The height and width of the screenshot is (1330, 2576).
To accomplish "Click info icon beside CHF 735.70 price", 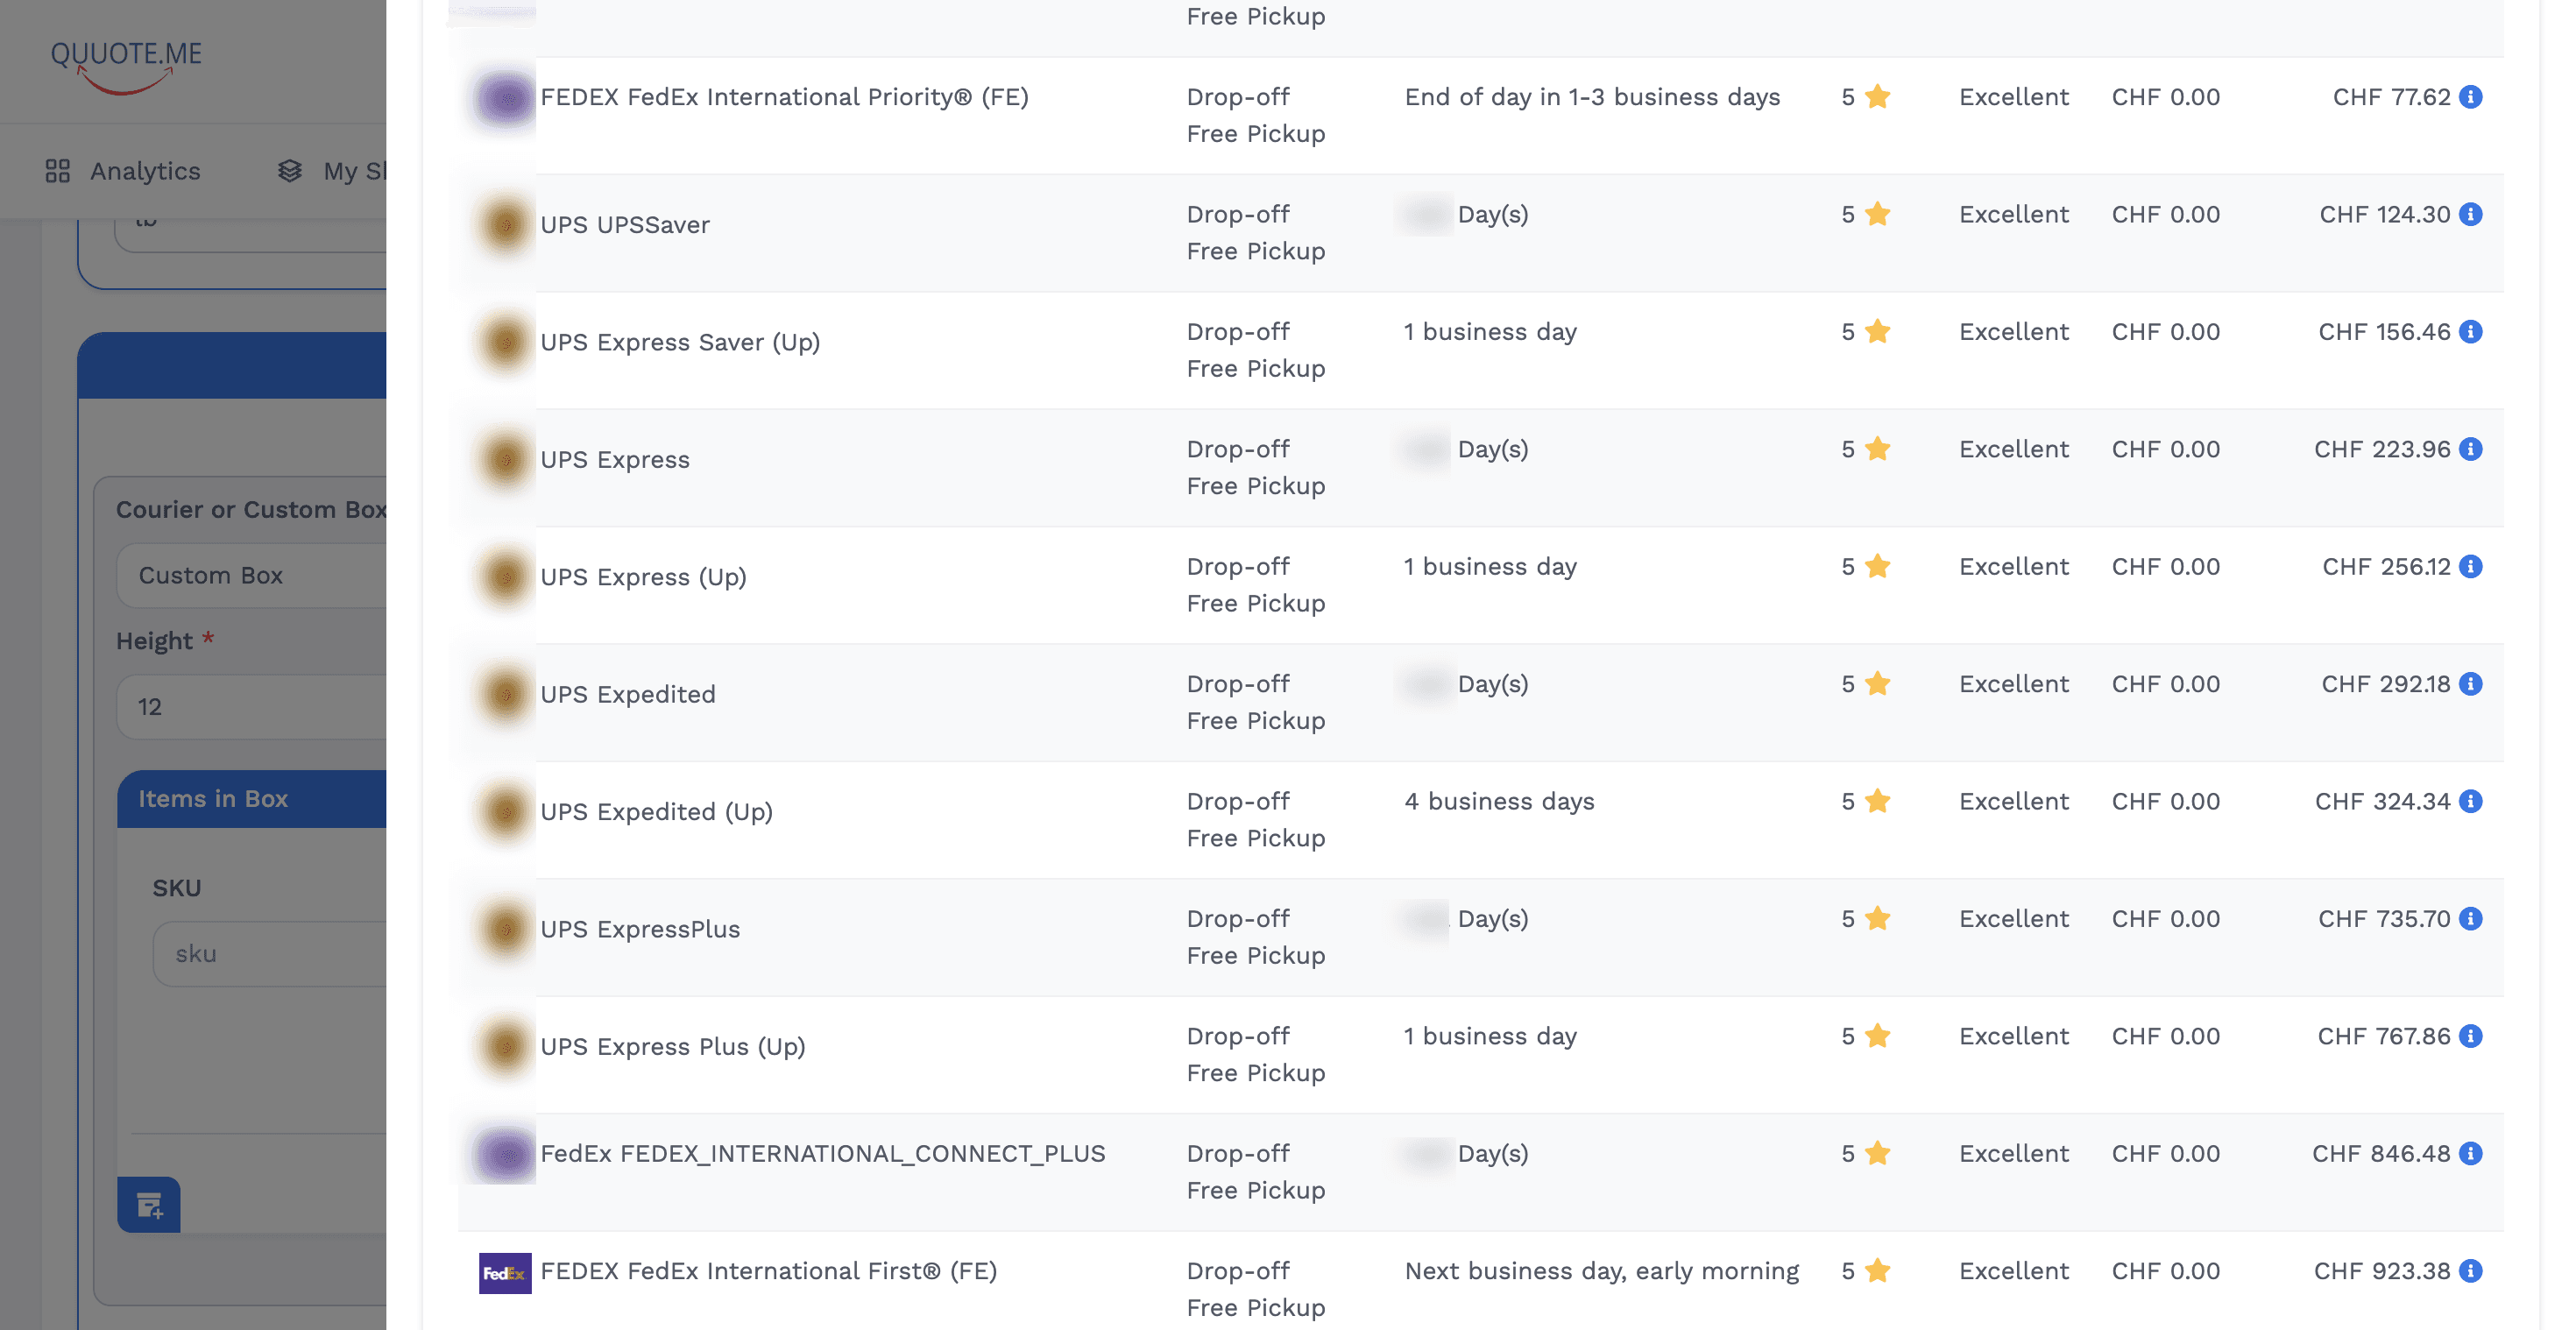I will (x=2470, y=919).
